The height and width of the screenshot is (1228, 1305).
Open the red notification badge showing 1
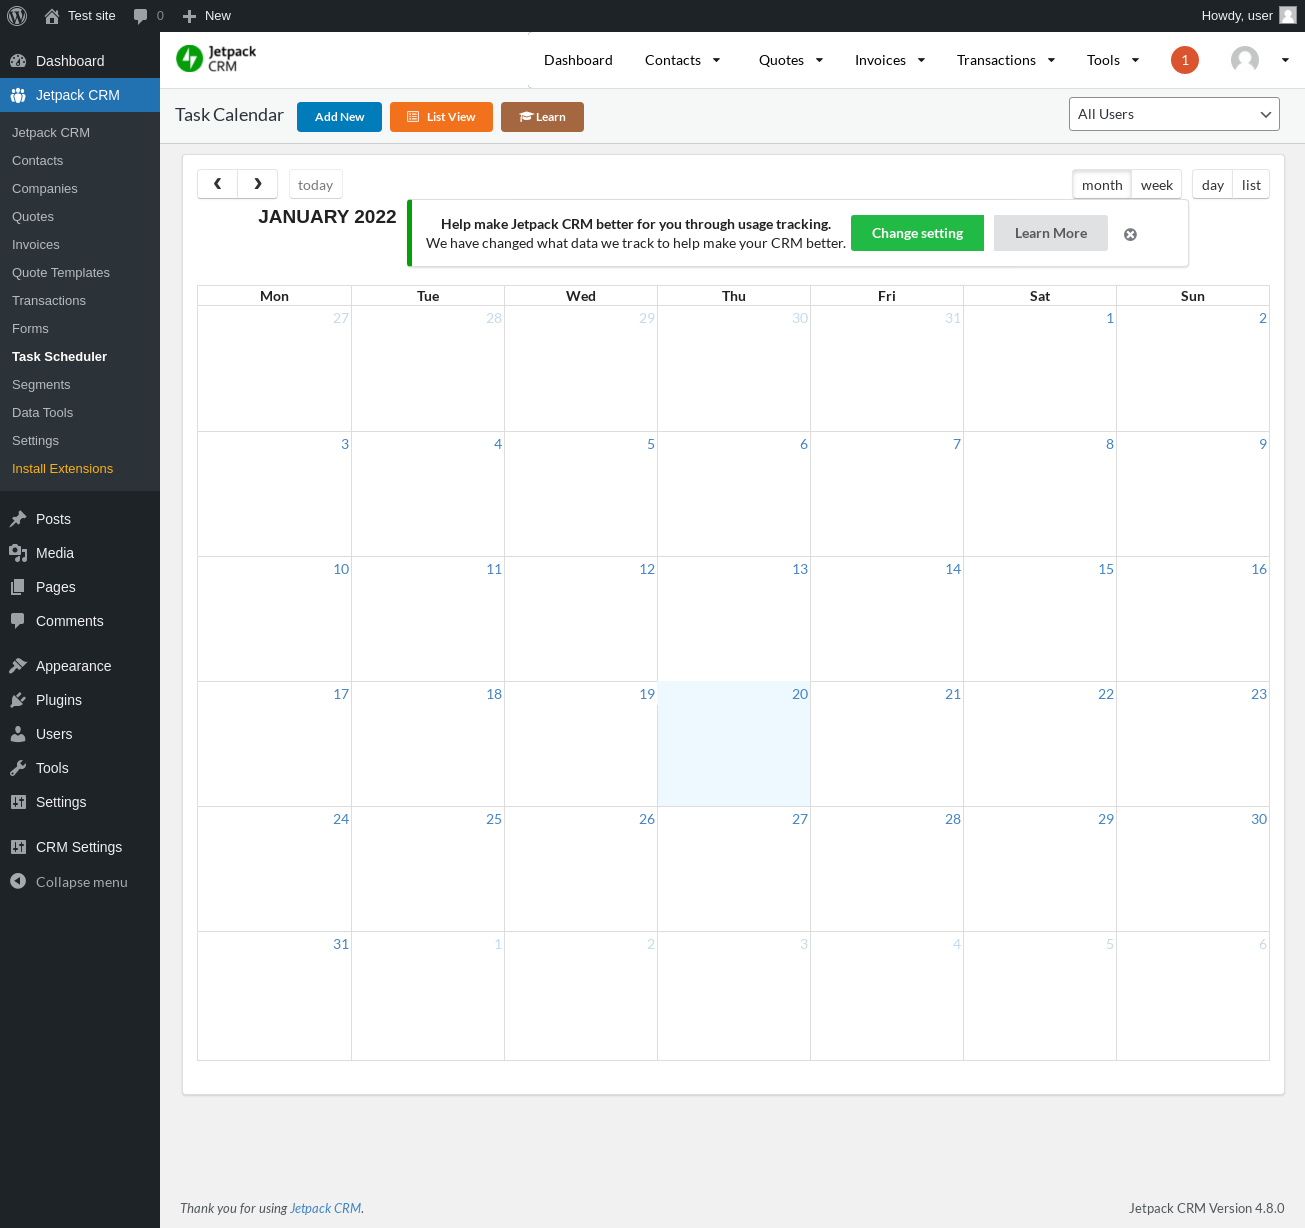tap(1185, 60)
